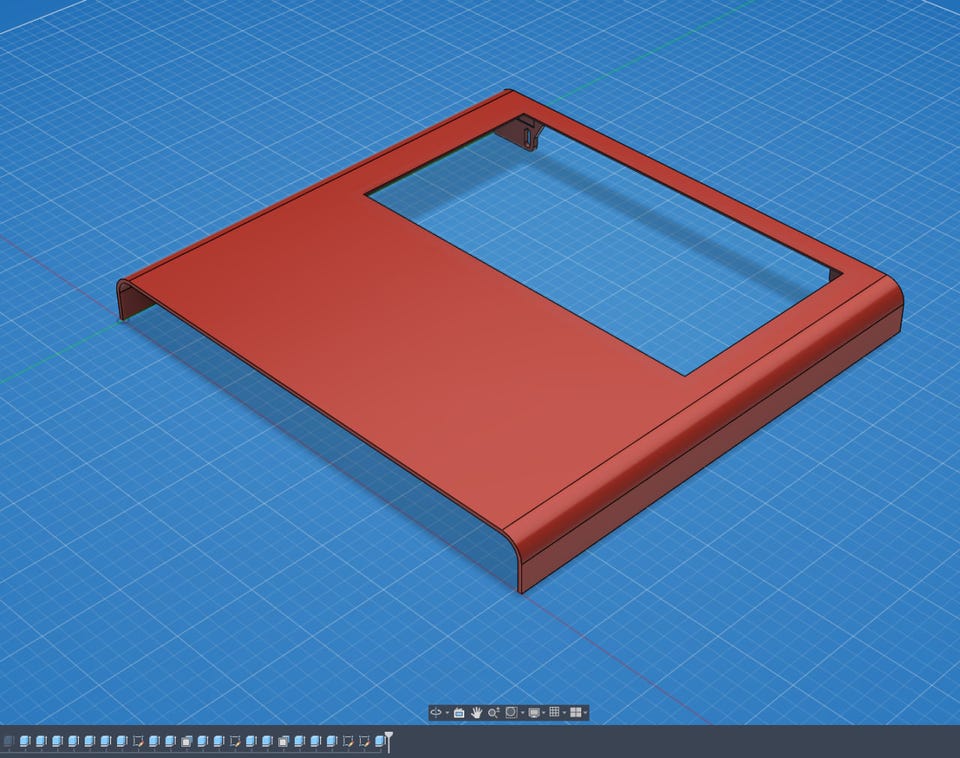Choose the Zoom magnifier tool

(x=493, y=713)
